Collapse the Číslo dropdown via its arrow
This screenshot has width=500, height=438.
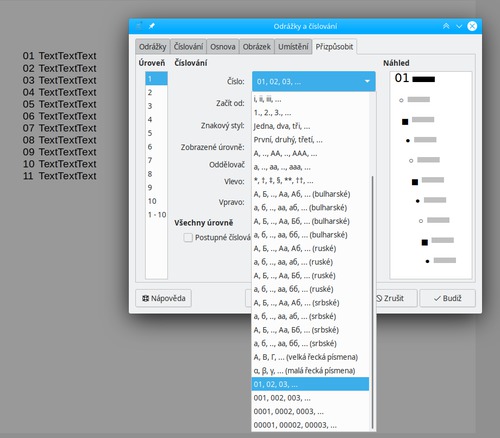(x=367, y=81)
